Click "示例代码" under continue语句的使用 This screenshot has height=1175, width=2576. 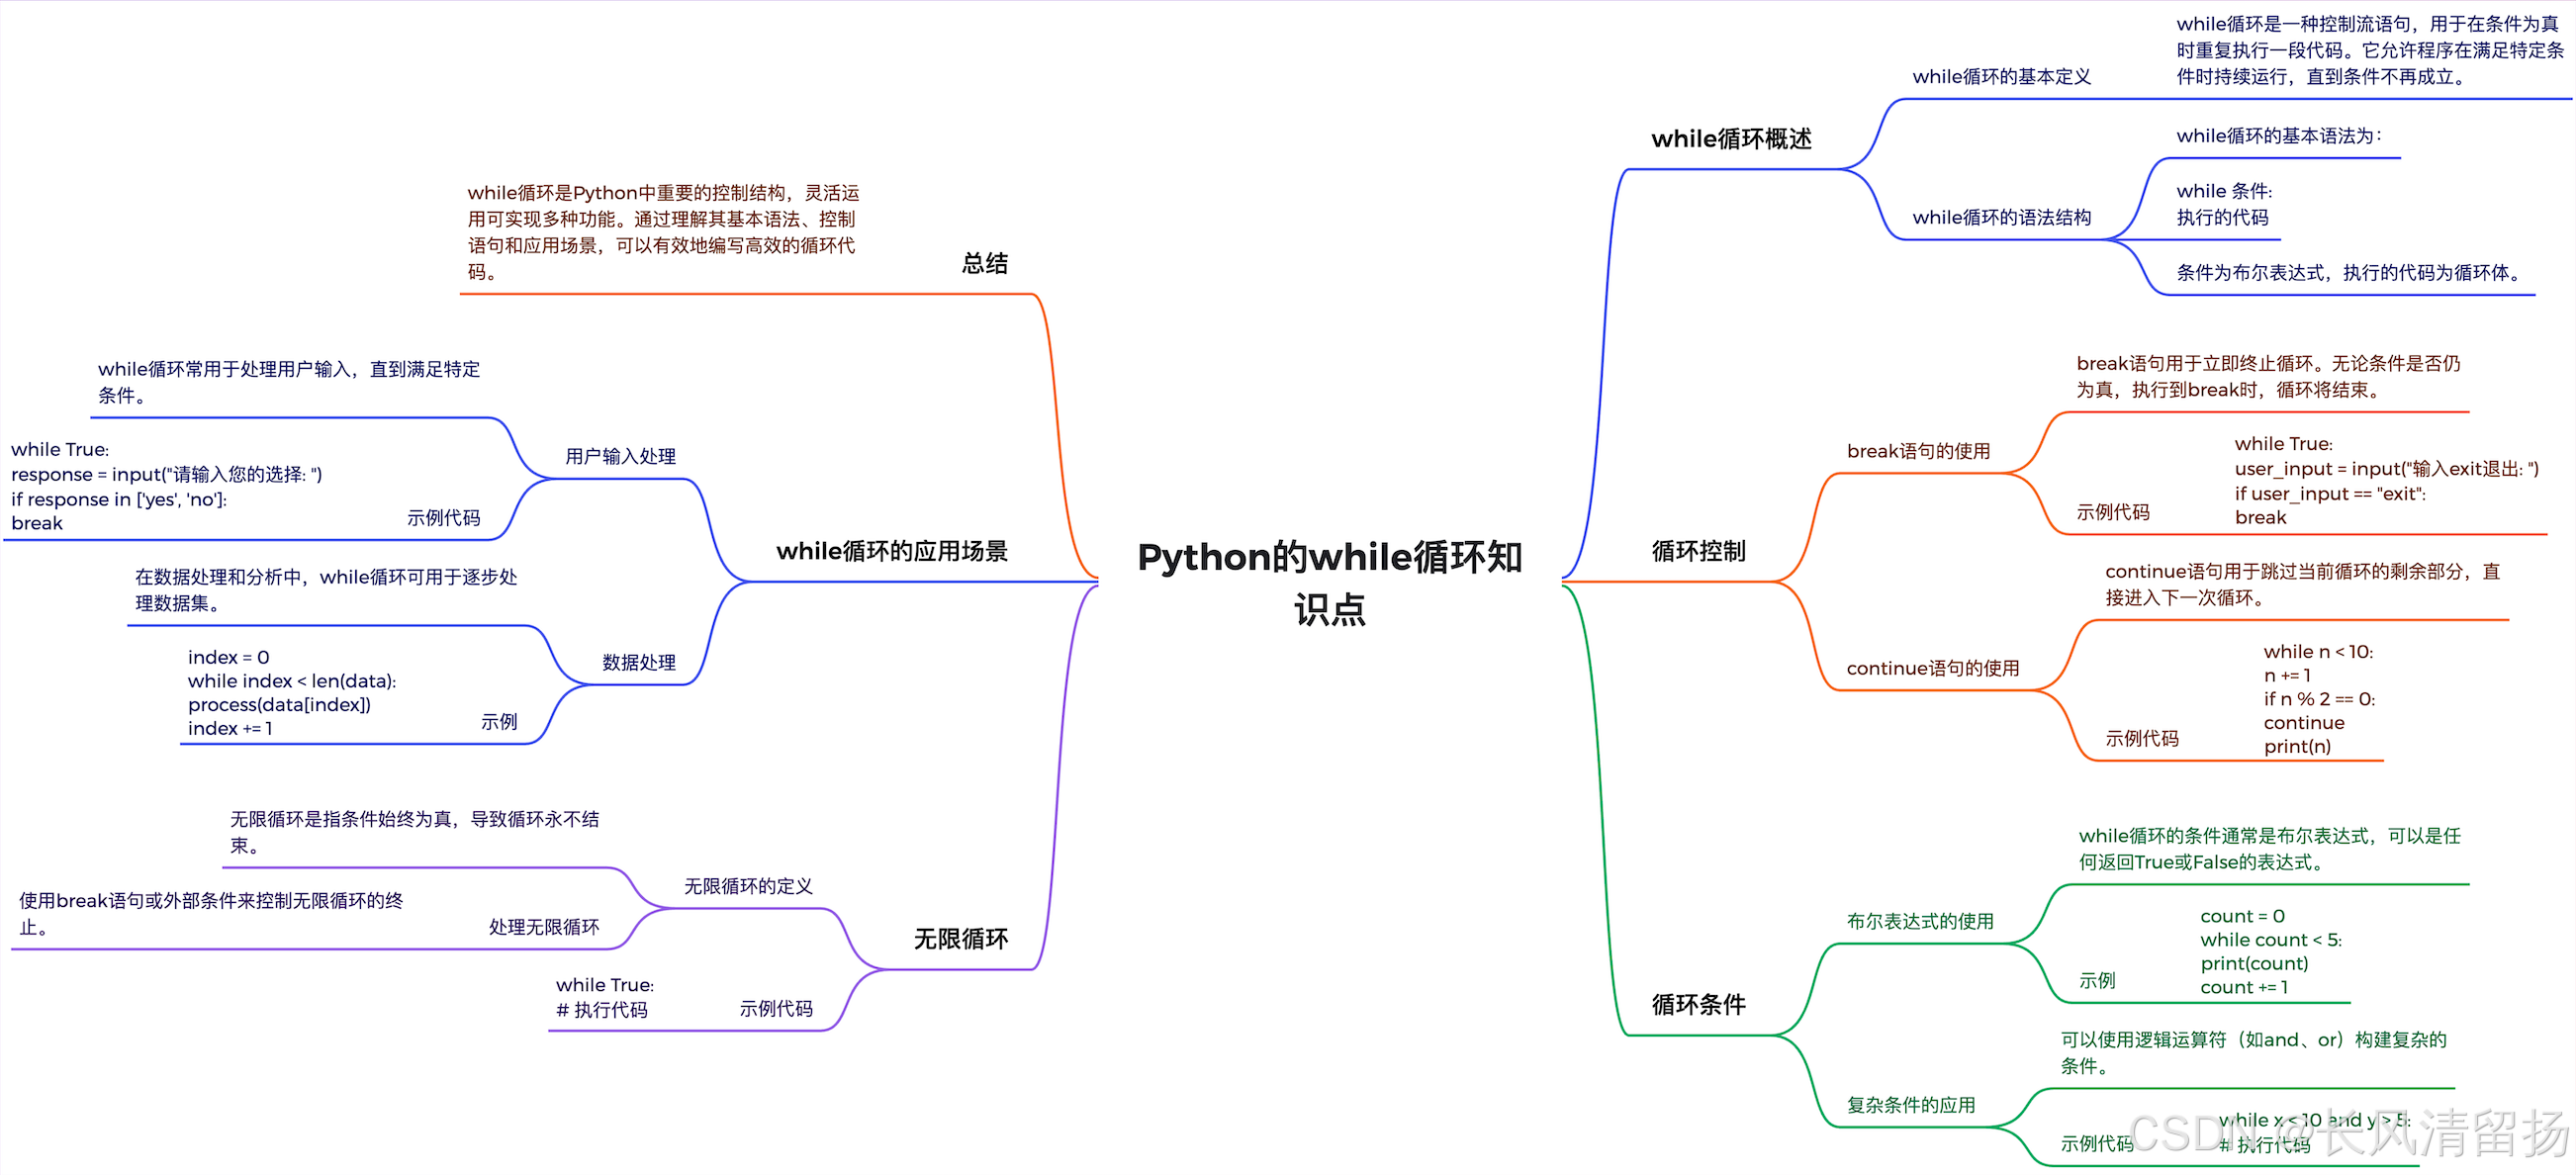click(2141, 738)
